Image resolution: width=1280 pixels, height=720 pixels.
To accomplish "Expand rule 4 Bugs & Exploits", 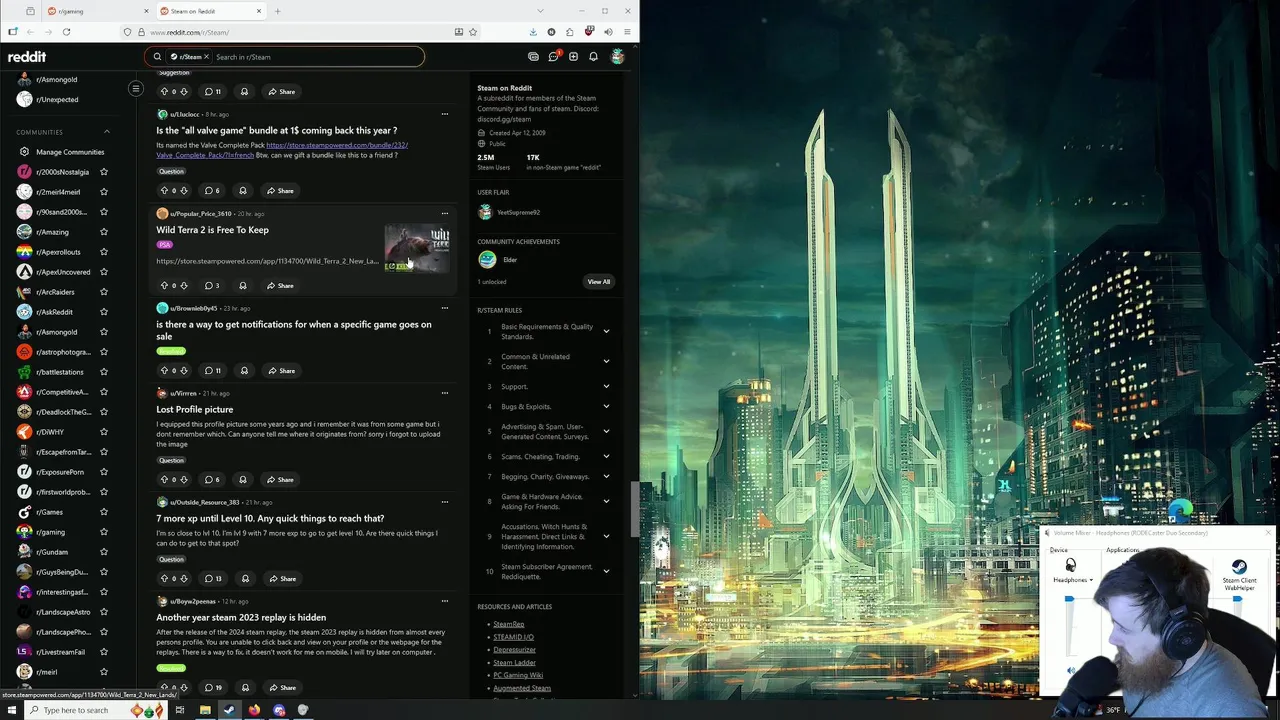I will 606,406.
